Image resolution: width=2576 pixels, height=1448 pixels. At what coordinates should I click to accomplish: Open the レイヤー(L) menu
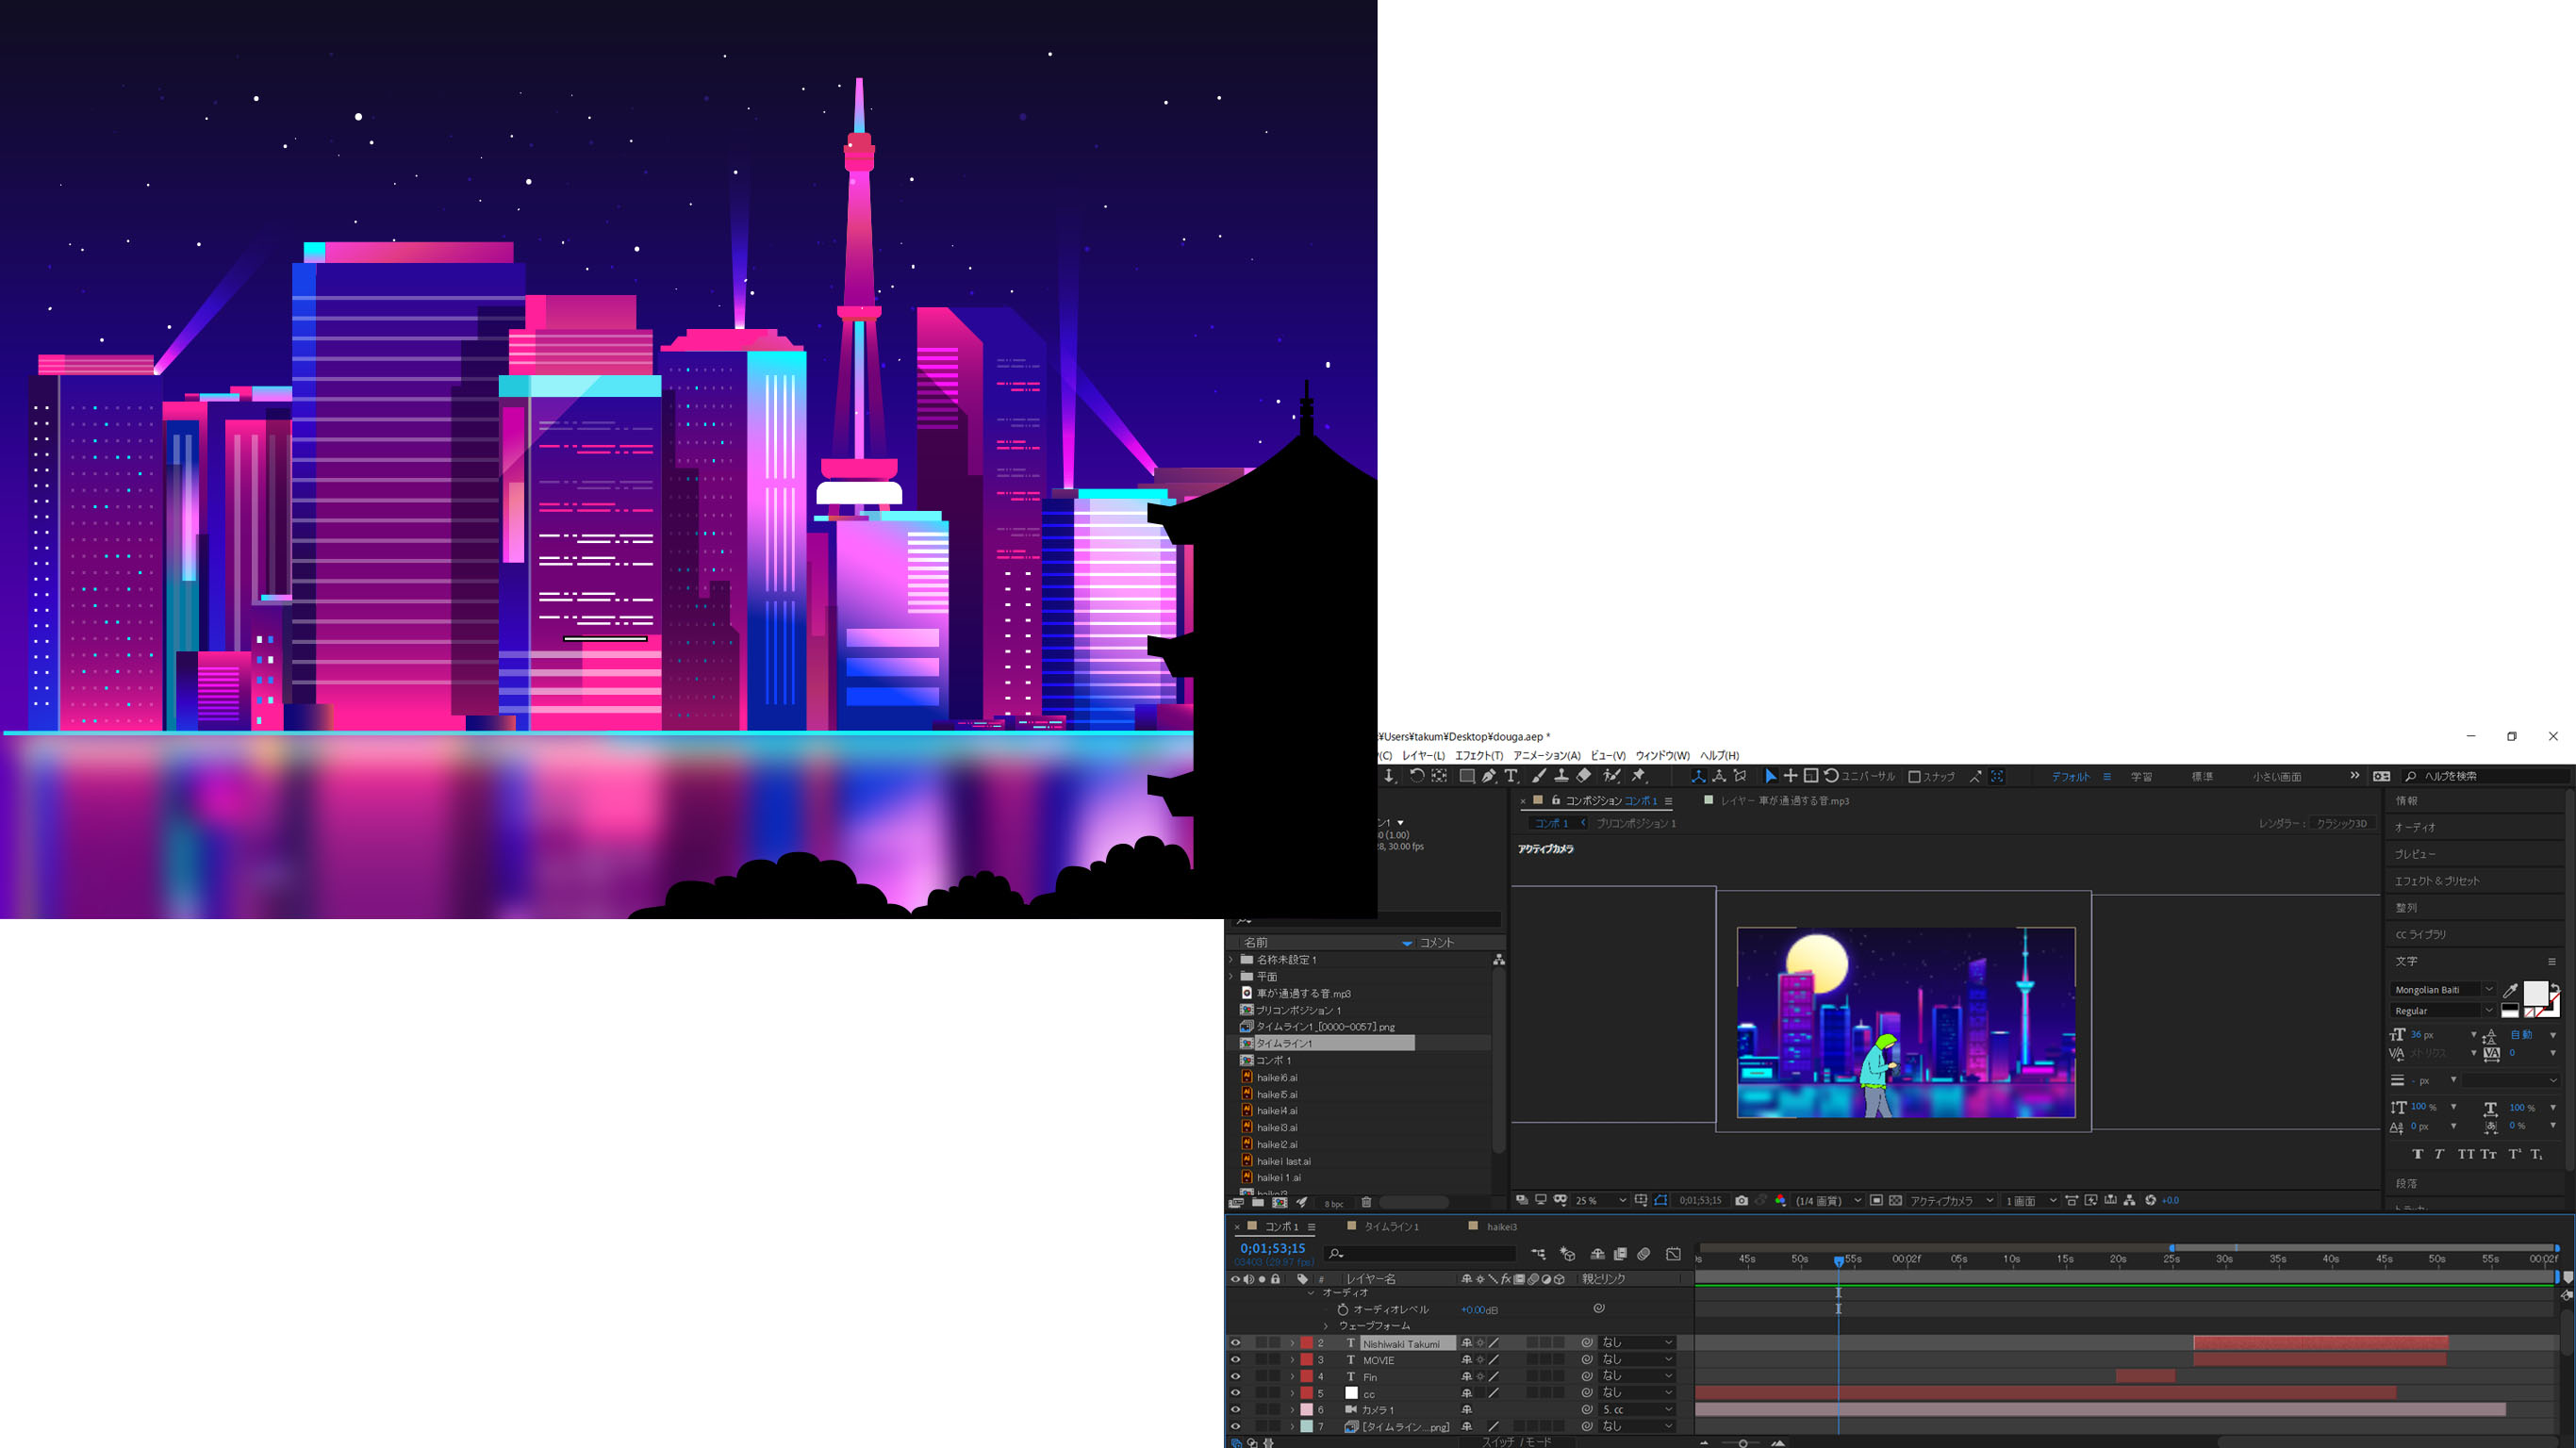(1423, 756)
